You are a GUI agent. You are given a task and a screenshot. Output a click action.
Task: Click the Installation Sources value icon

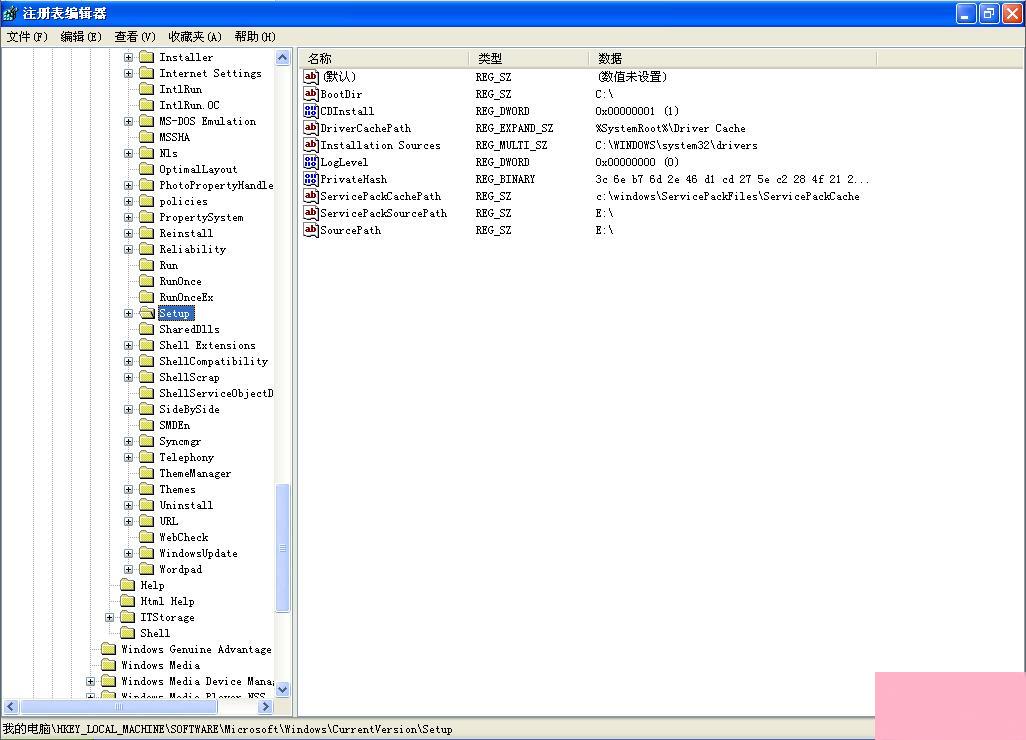coord(311,145)
